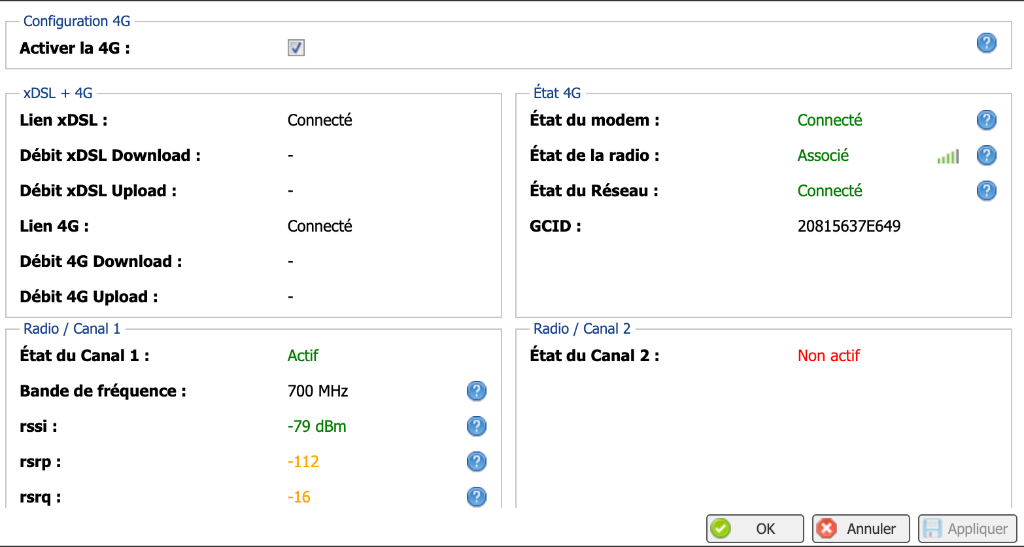Open help for État du modem
This screenshot has height=547, width=1024.
click(x=986, y=120)
